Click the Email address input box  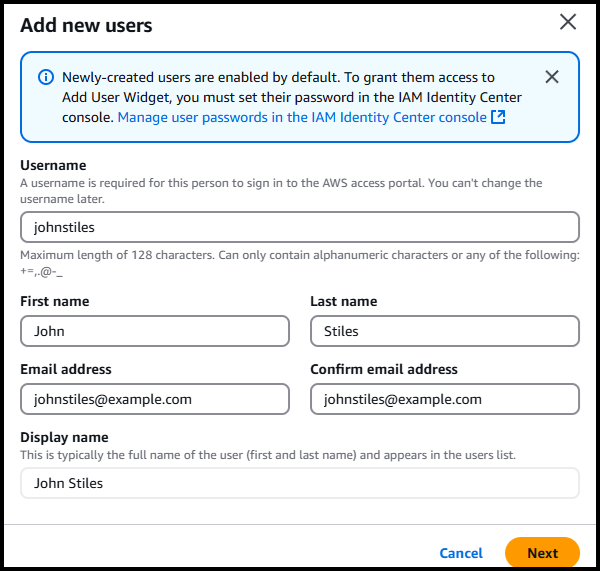pos(154,399)
